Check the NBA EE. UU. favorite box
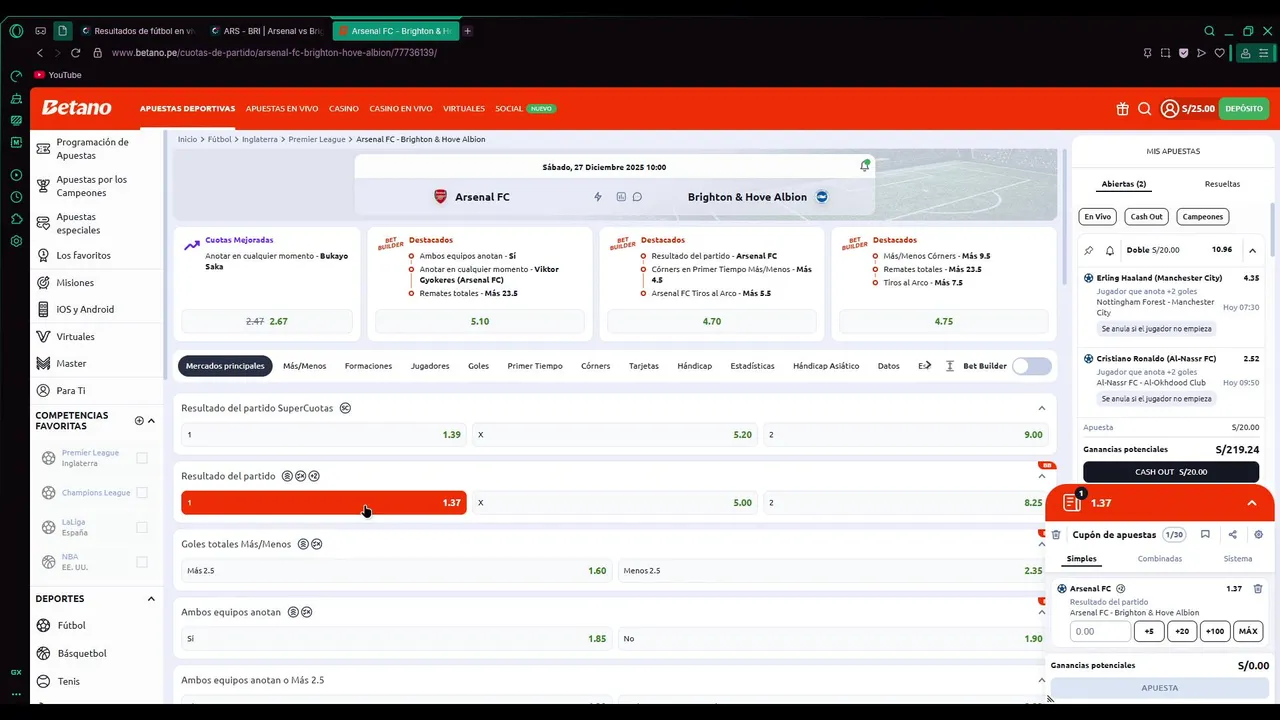The width and height of the screenshot is (1280, 720). point(142,562)
